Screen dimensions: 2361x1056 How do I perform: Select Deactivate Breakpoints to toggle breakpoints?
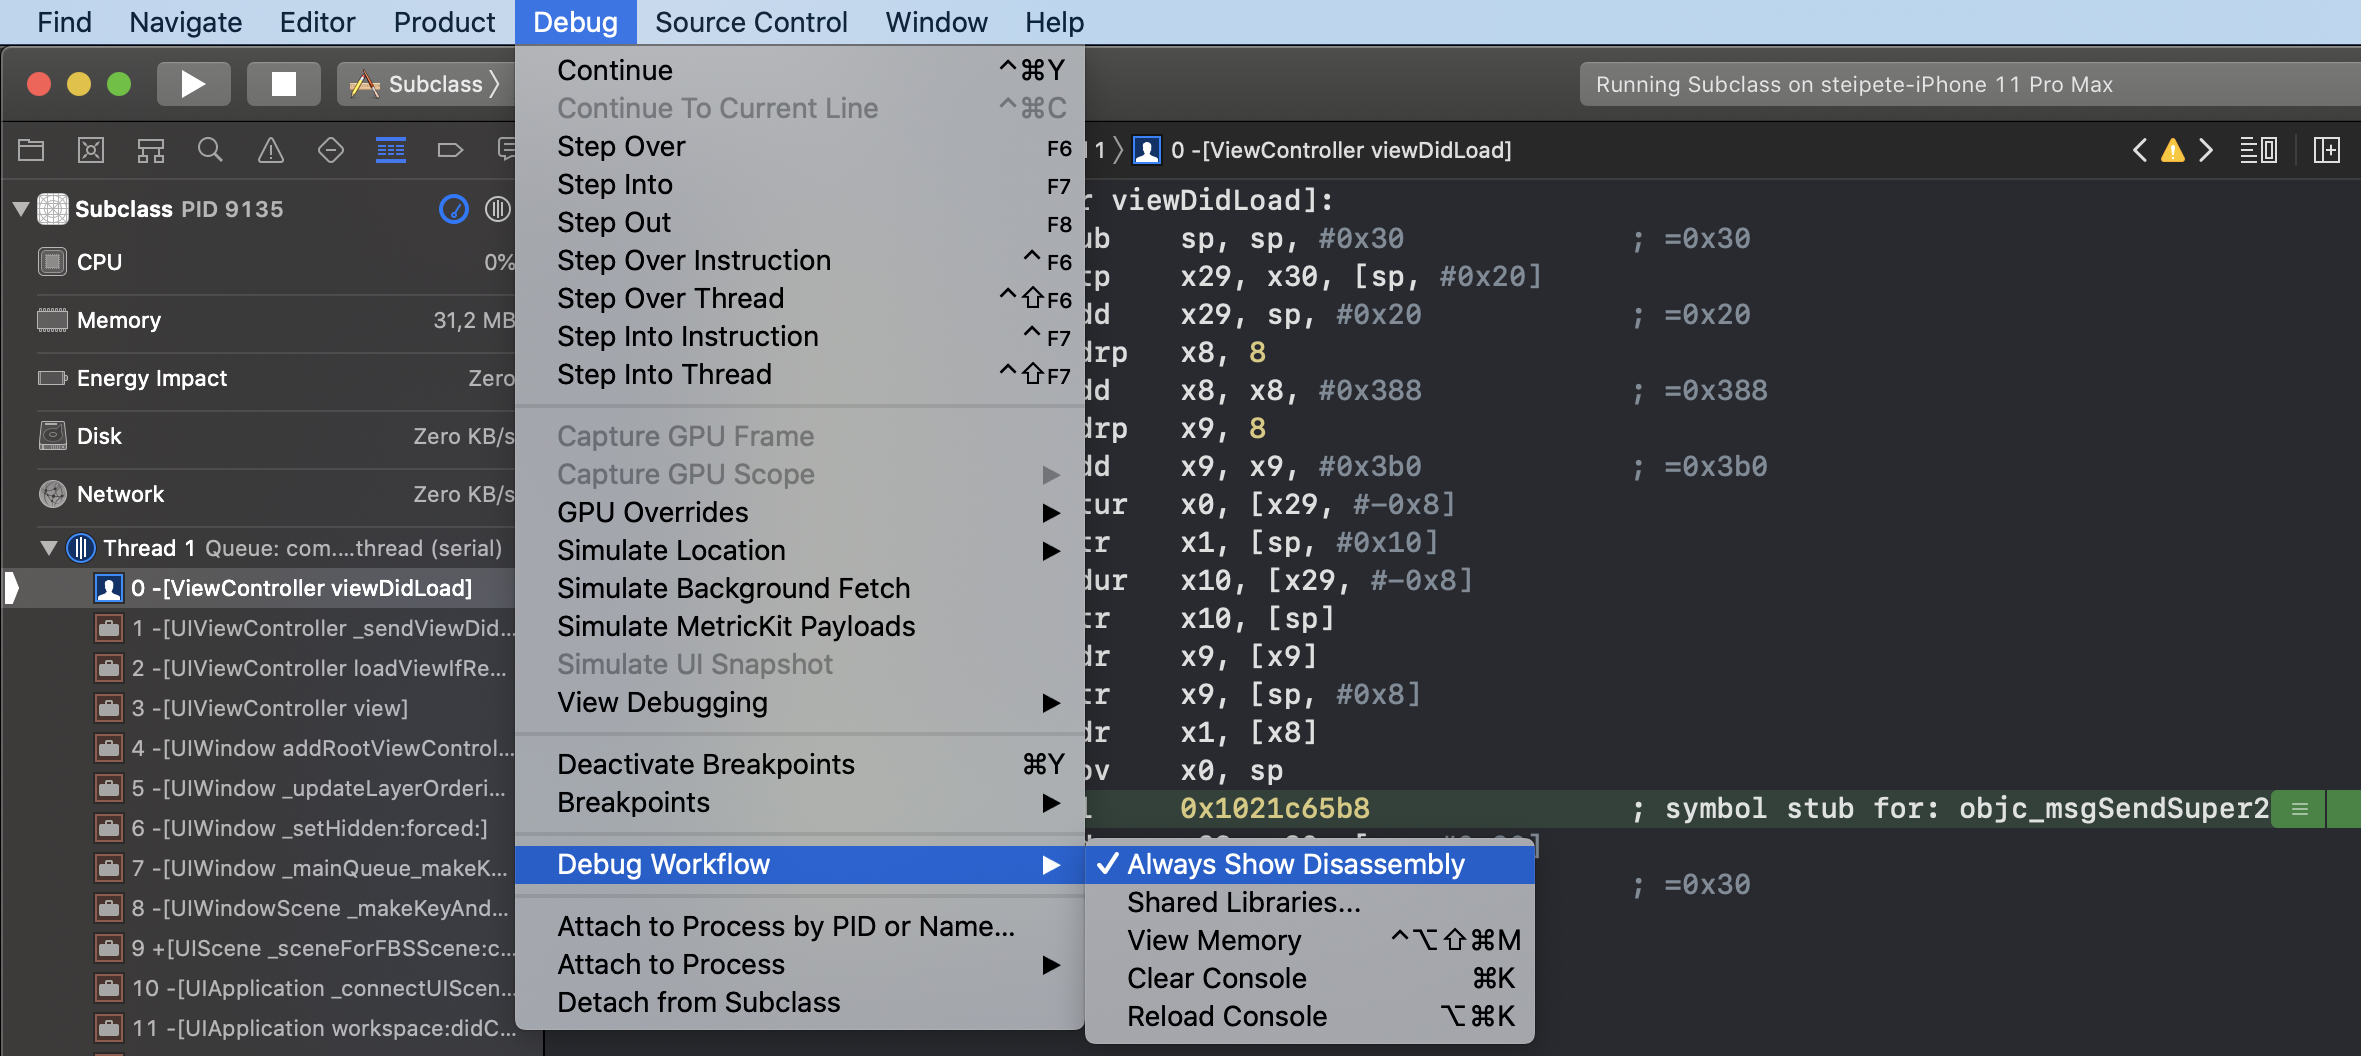tap(706, 764)
